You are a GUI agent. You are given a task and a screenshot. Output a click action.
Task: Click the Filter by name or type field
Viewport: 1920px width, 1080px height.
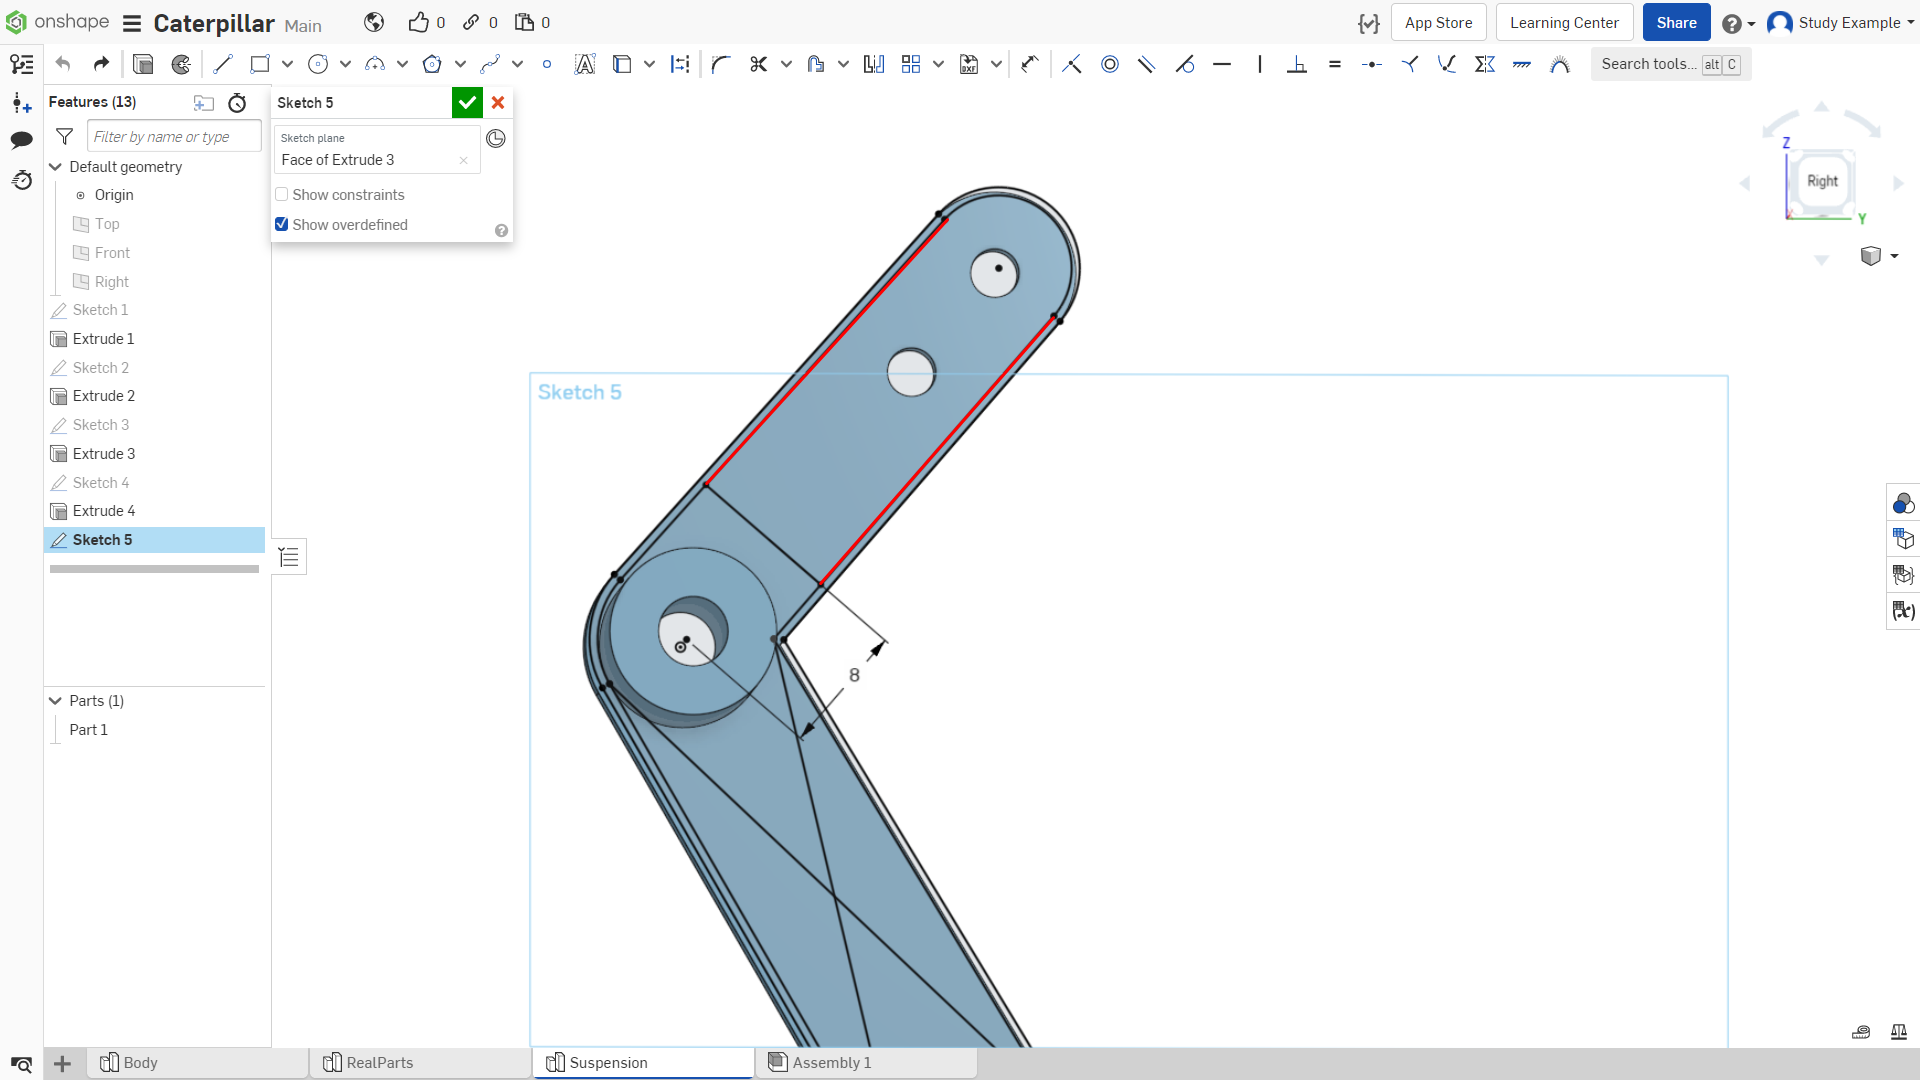174,137
